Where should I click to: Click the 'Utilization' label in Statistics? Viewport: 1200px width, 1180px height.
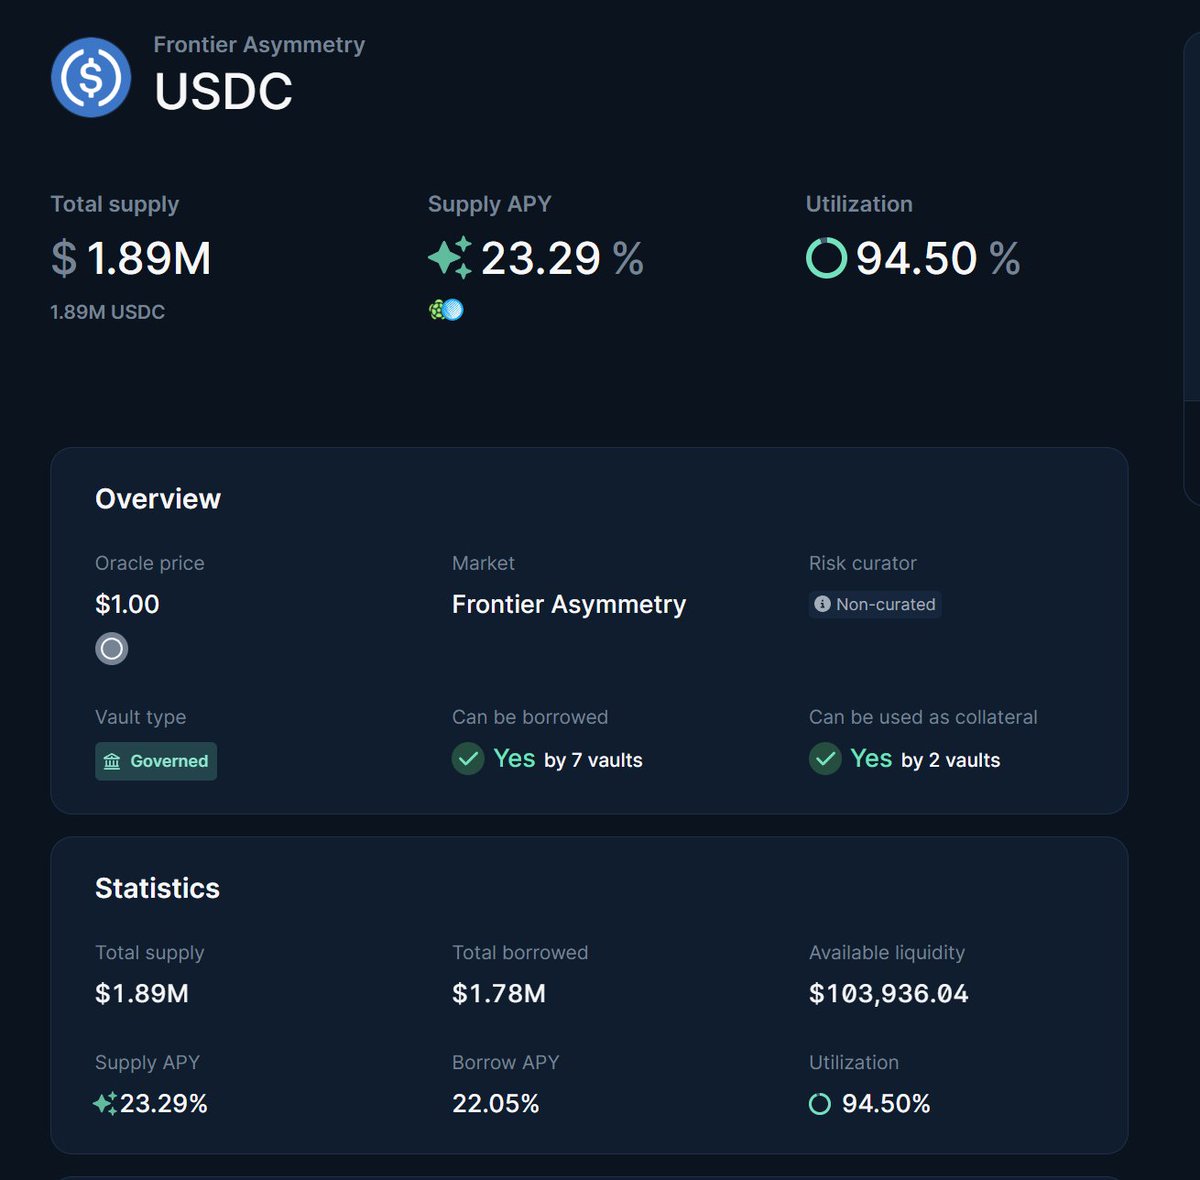click(854, 1062)
